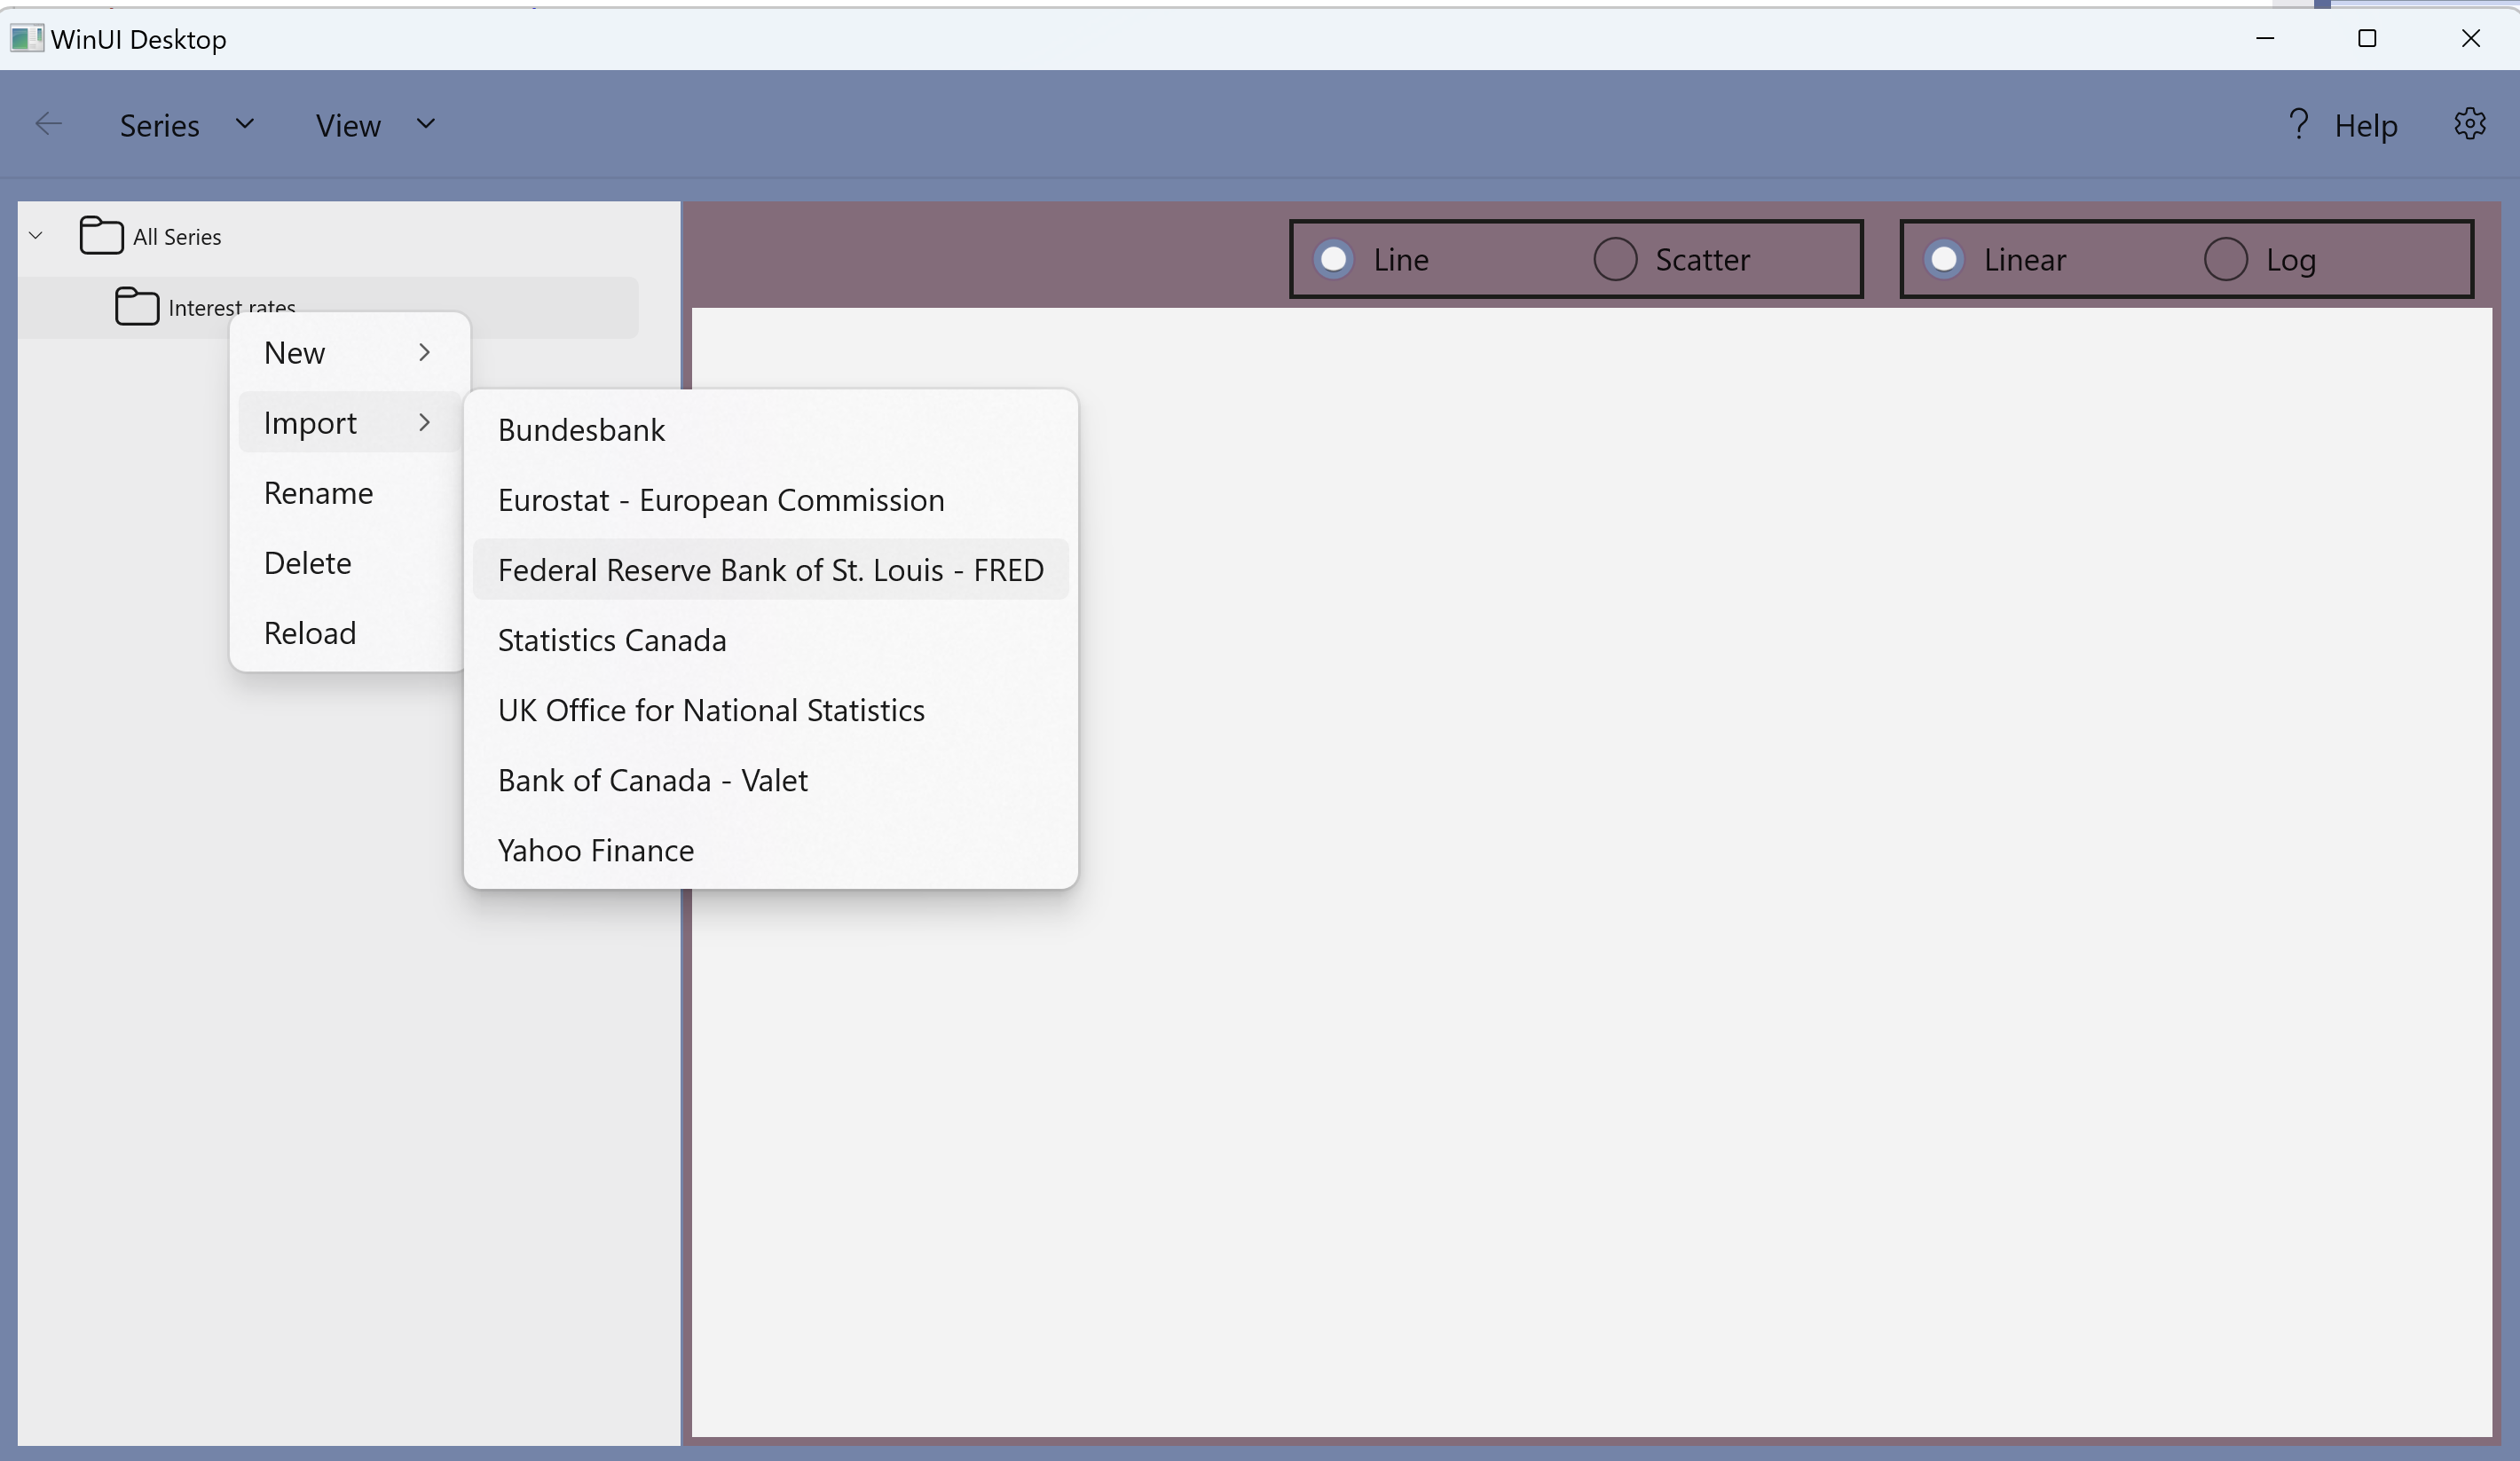The image size is (2520, 1461).
Task: Choose the Linear scale radio button
Action: 1944,260
